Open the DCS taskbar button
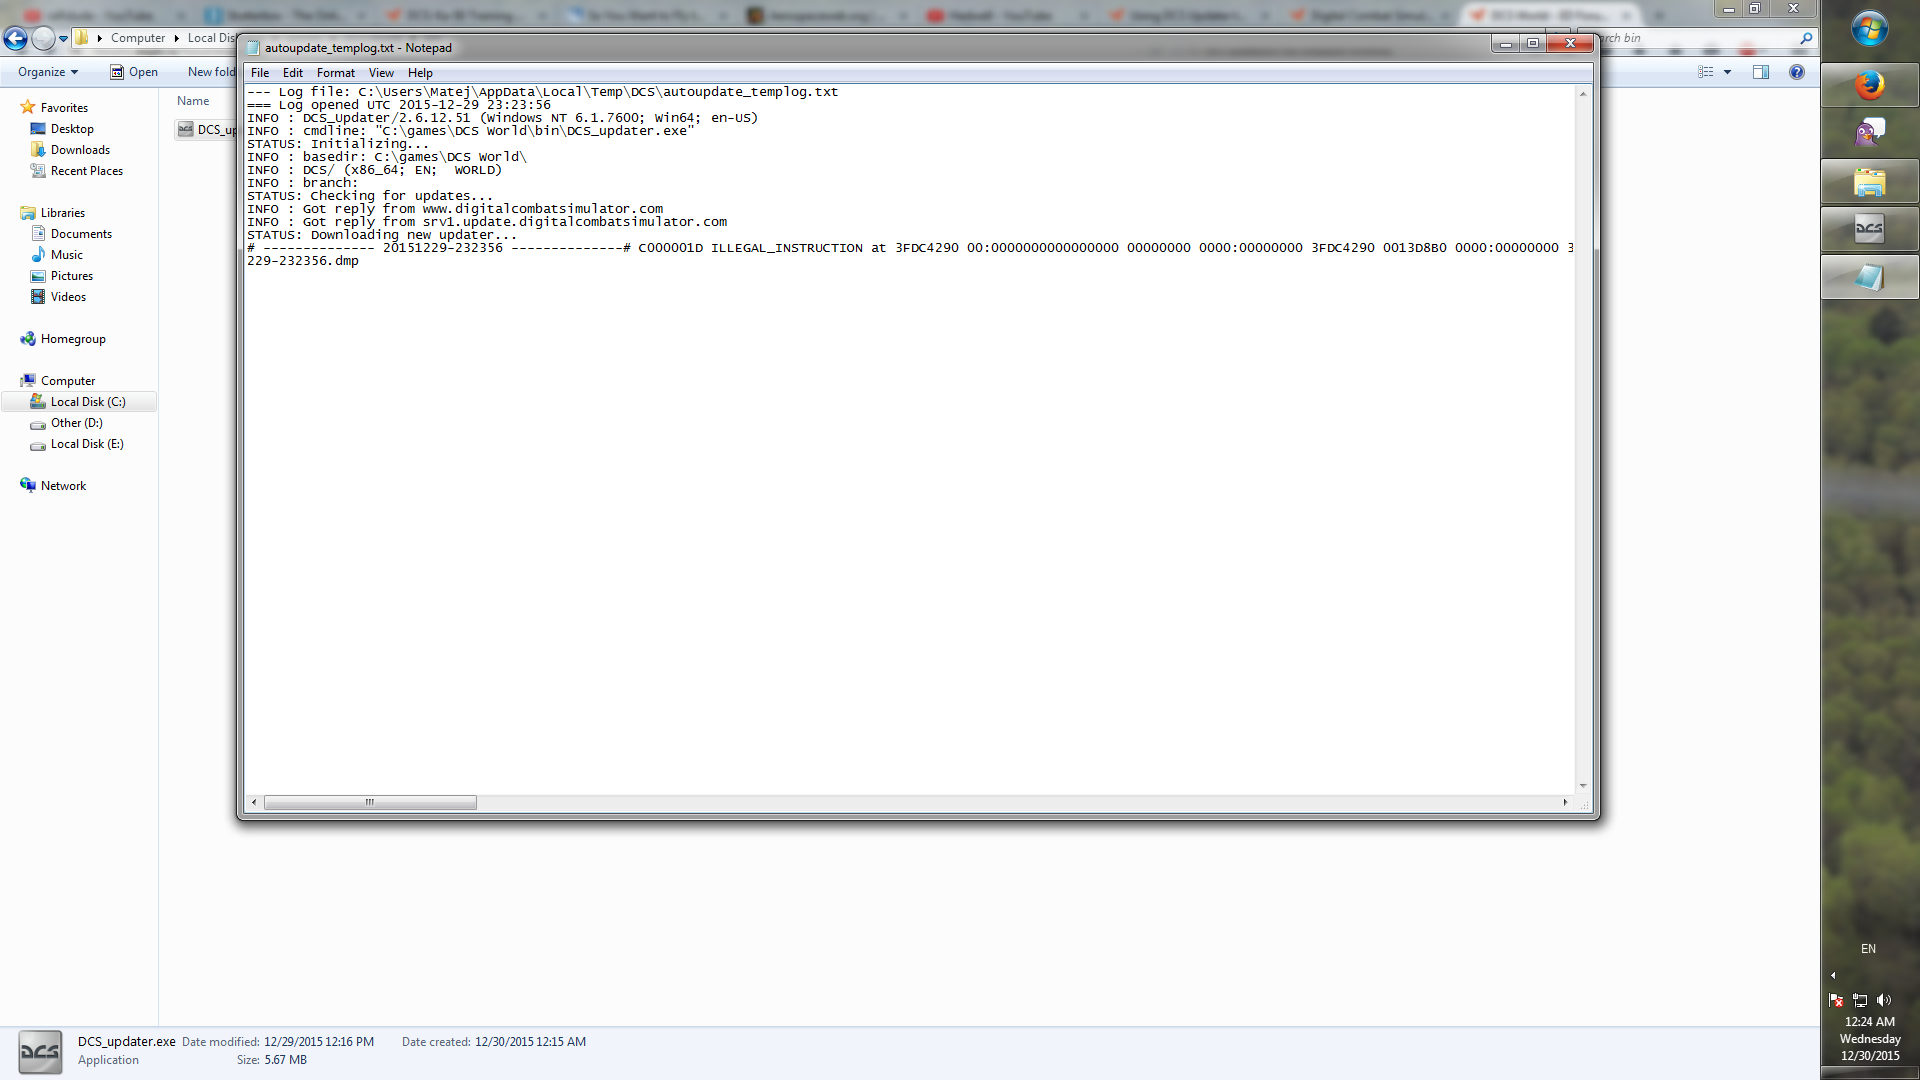 (x=1869, y=230)
